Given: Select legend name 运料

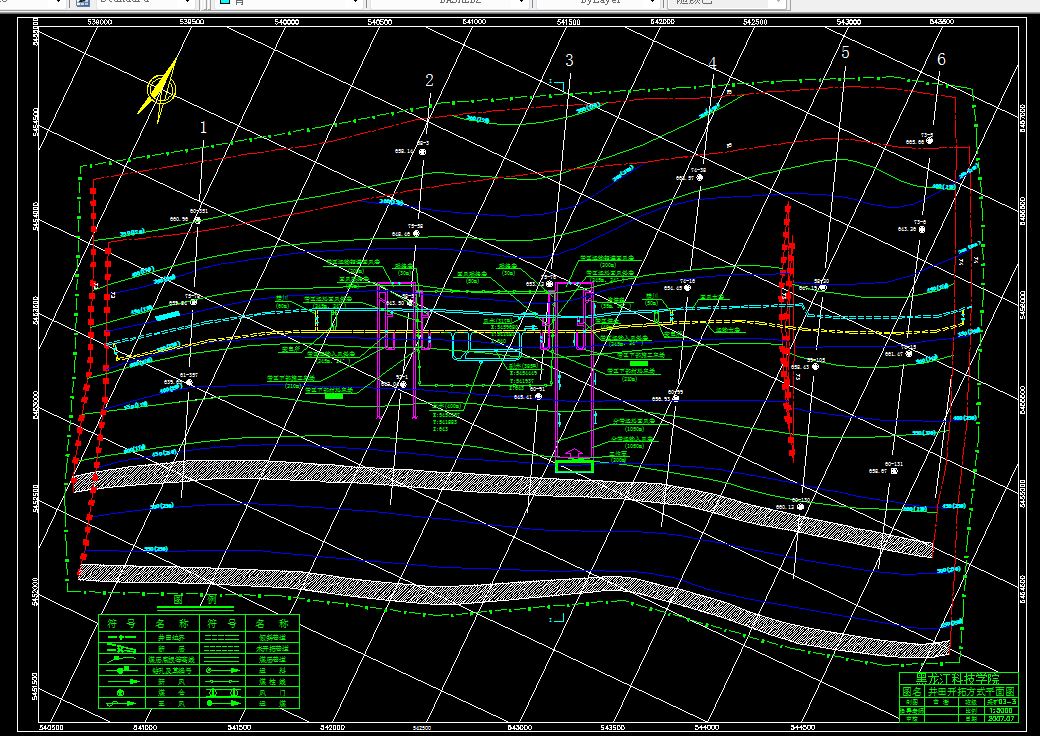Looking at the screenshot, I should [x=272, y=670].
